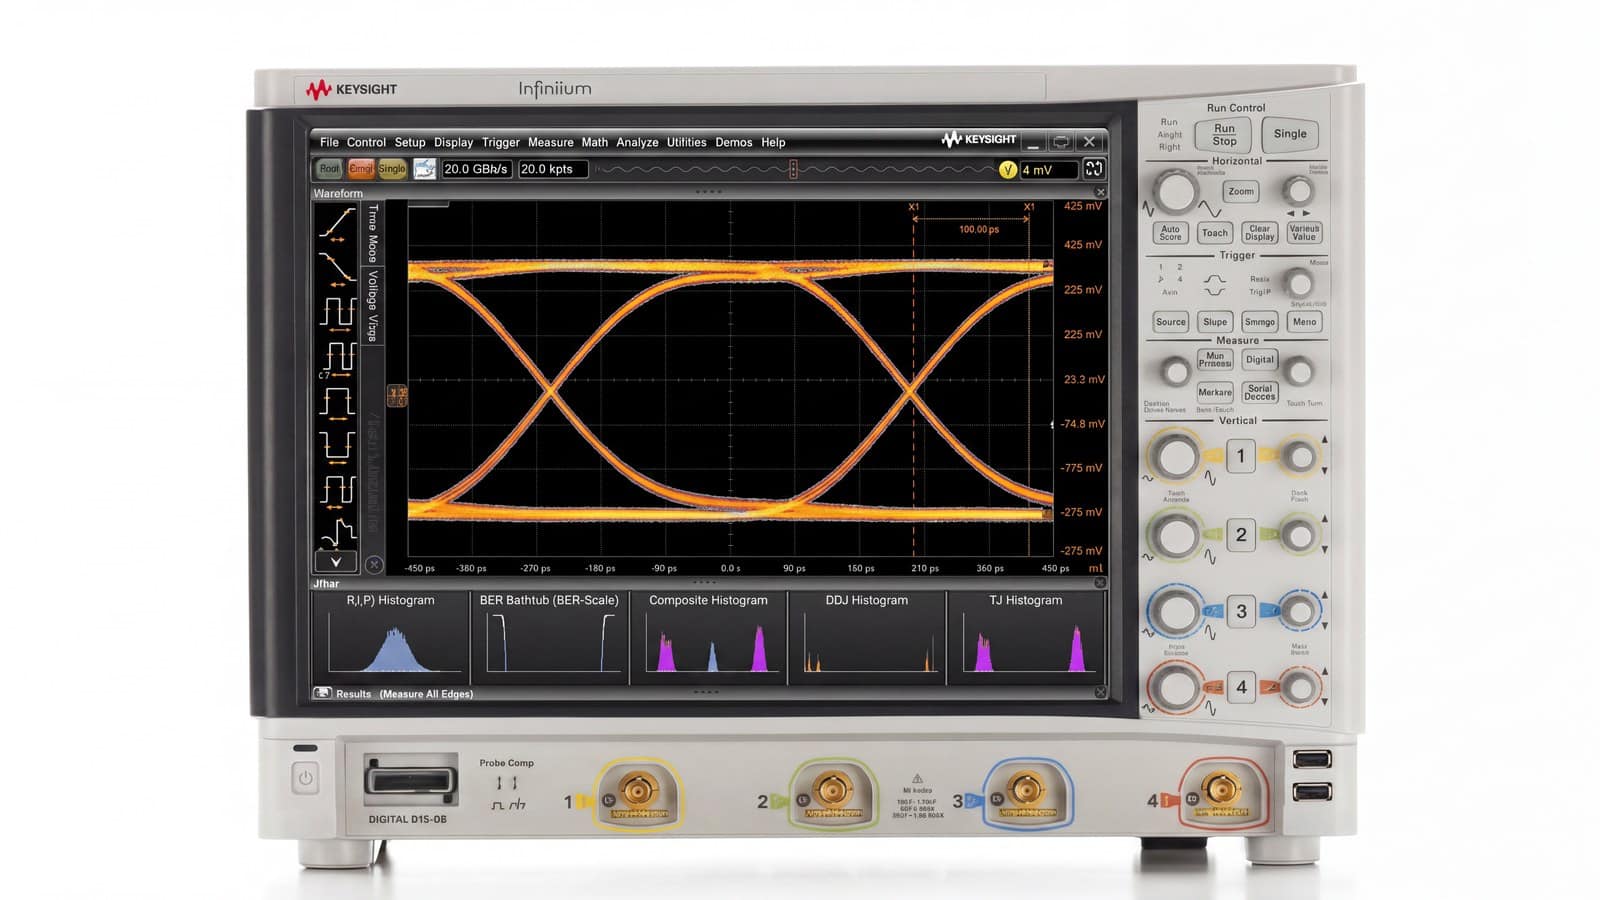Select the overshoot step measurement icon

click(x=337, y=531)
